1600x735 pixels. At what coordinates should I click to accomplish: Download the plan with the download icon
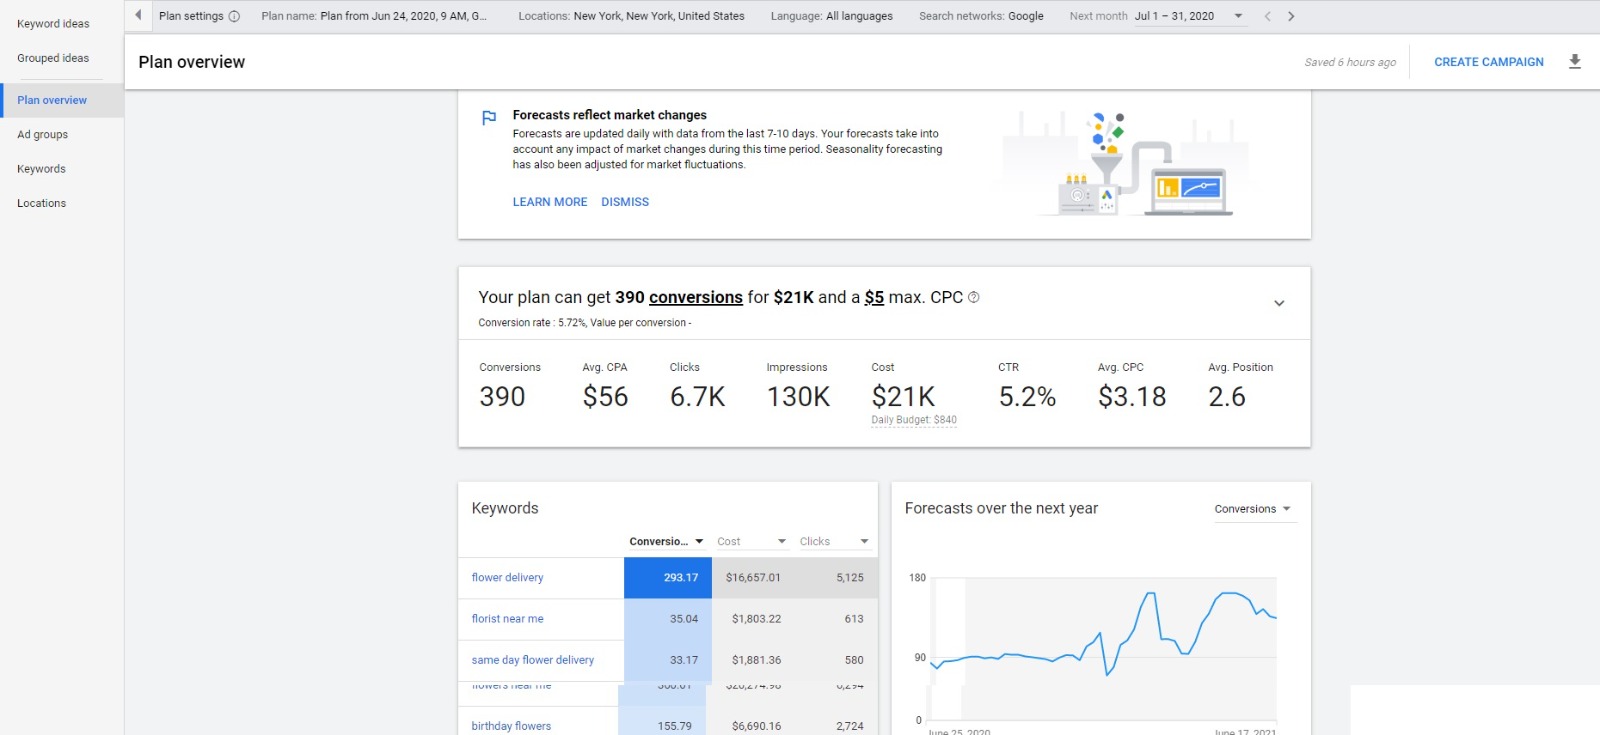(x=1574, y=62)
